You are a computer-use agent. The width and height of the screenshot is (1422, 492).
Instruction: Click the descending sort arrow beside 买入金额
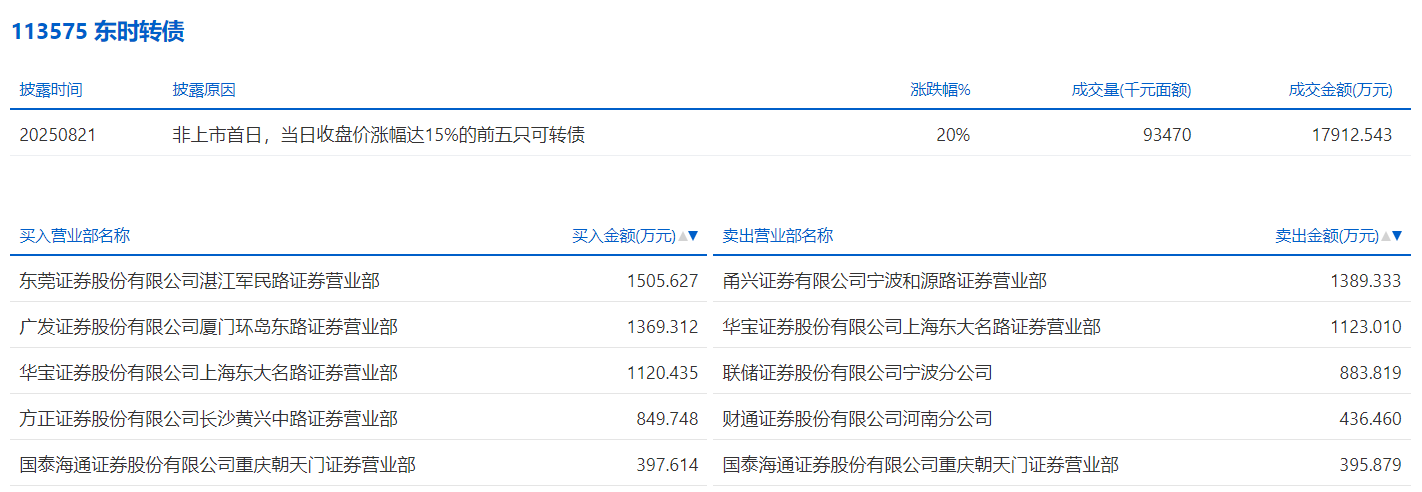(693, 237)
